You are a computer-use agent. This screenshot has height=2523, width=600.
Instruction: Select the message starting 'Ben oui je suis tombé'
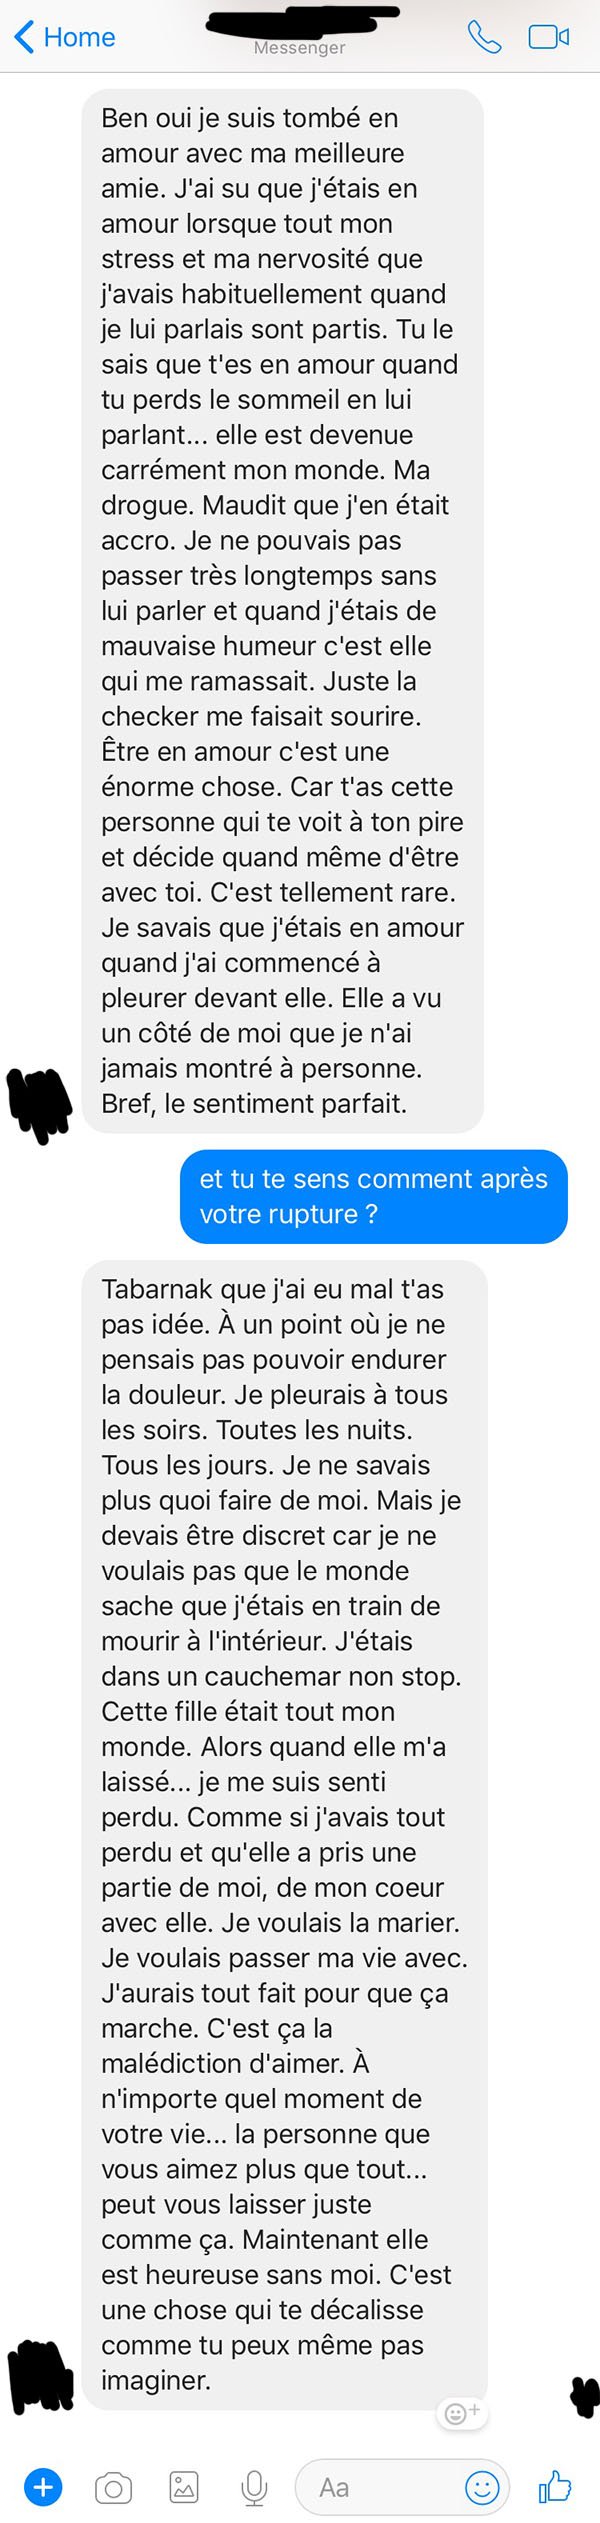pos(282,611)
